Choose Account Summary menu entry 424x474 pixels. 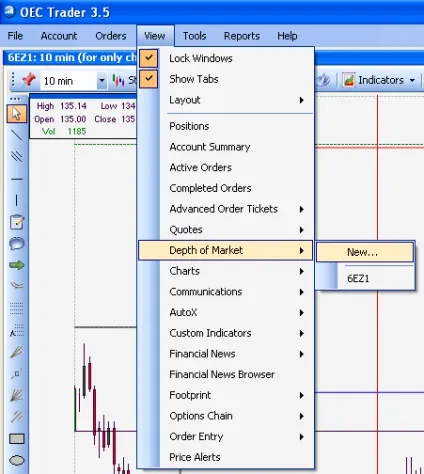(x=225, y=147)
